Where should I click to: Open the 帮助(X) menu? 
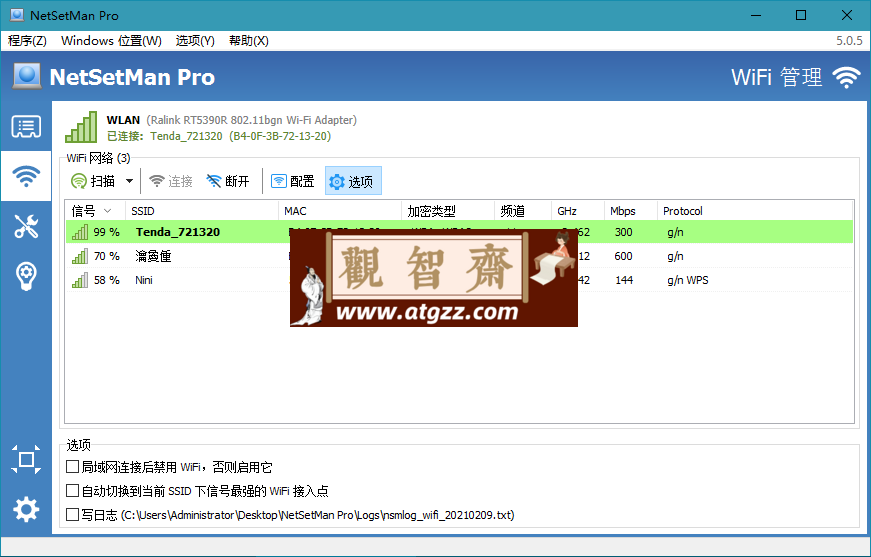pyautogui.click(x=249, y=41)
